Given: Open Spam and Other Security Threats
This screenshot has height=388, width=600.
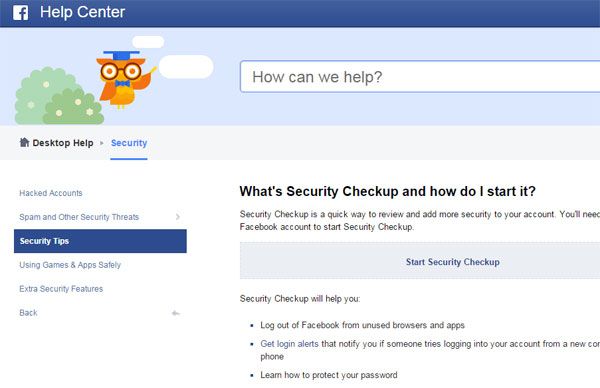Looking at the screenshot, I should 79,217.
